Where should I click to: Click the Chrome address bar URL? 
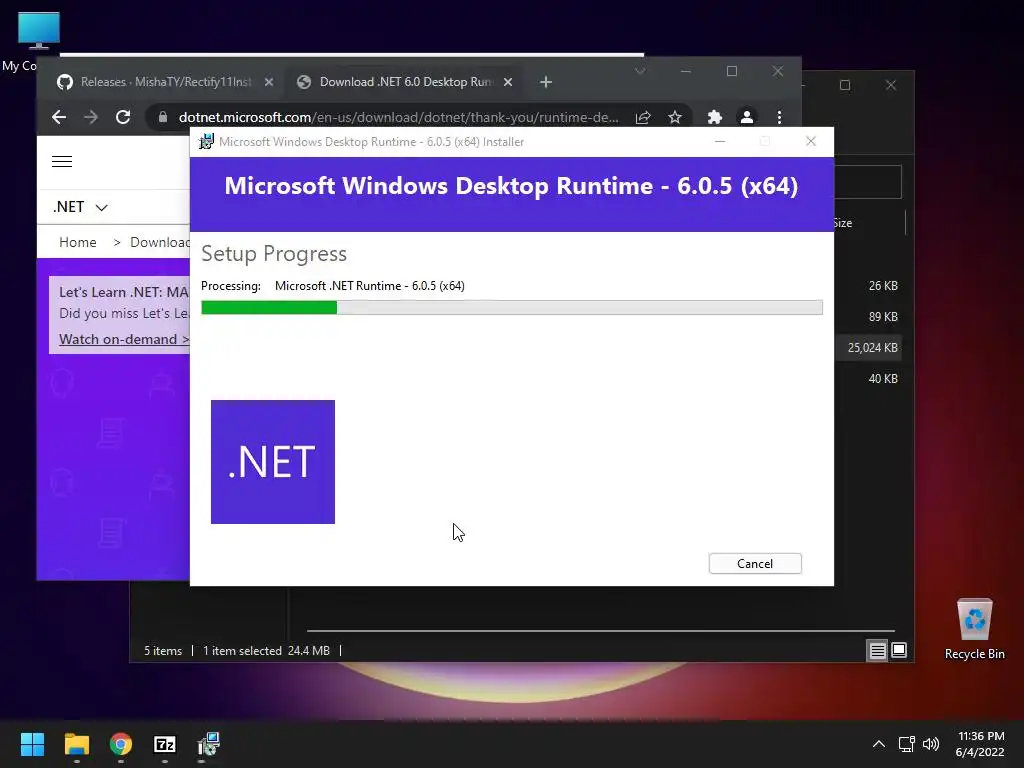click(398, 117)
